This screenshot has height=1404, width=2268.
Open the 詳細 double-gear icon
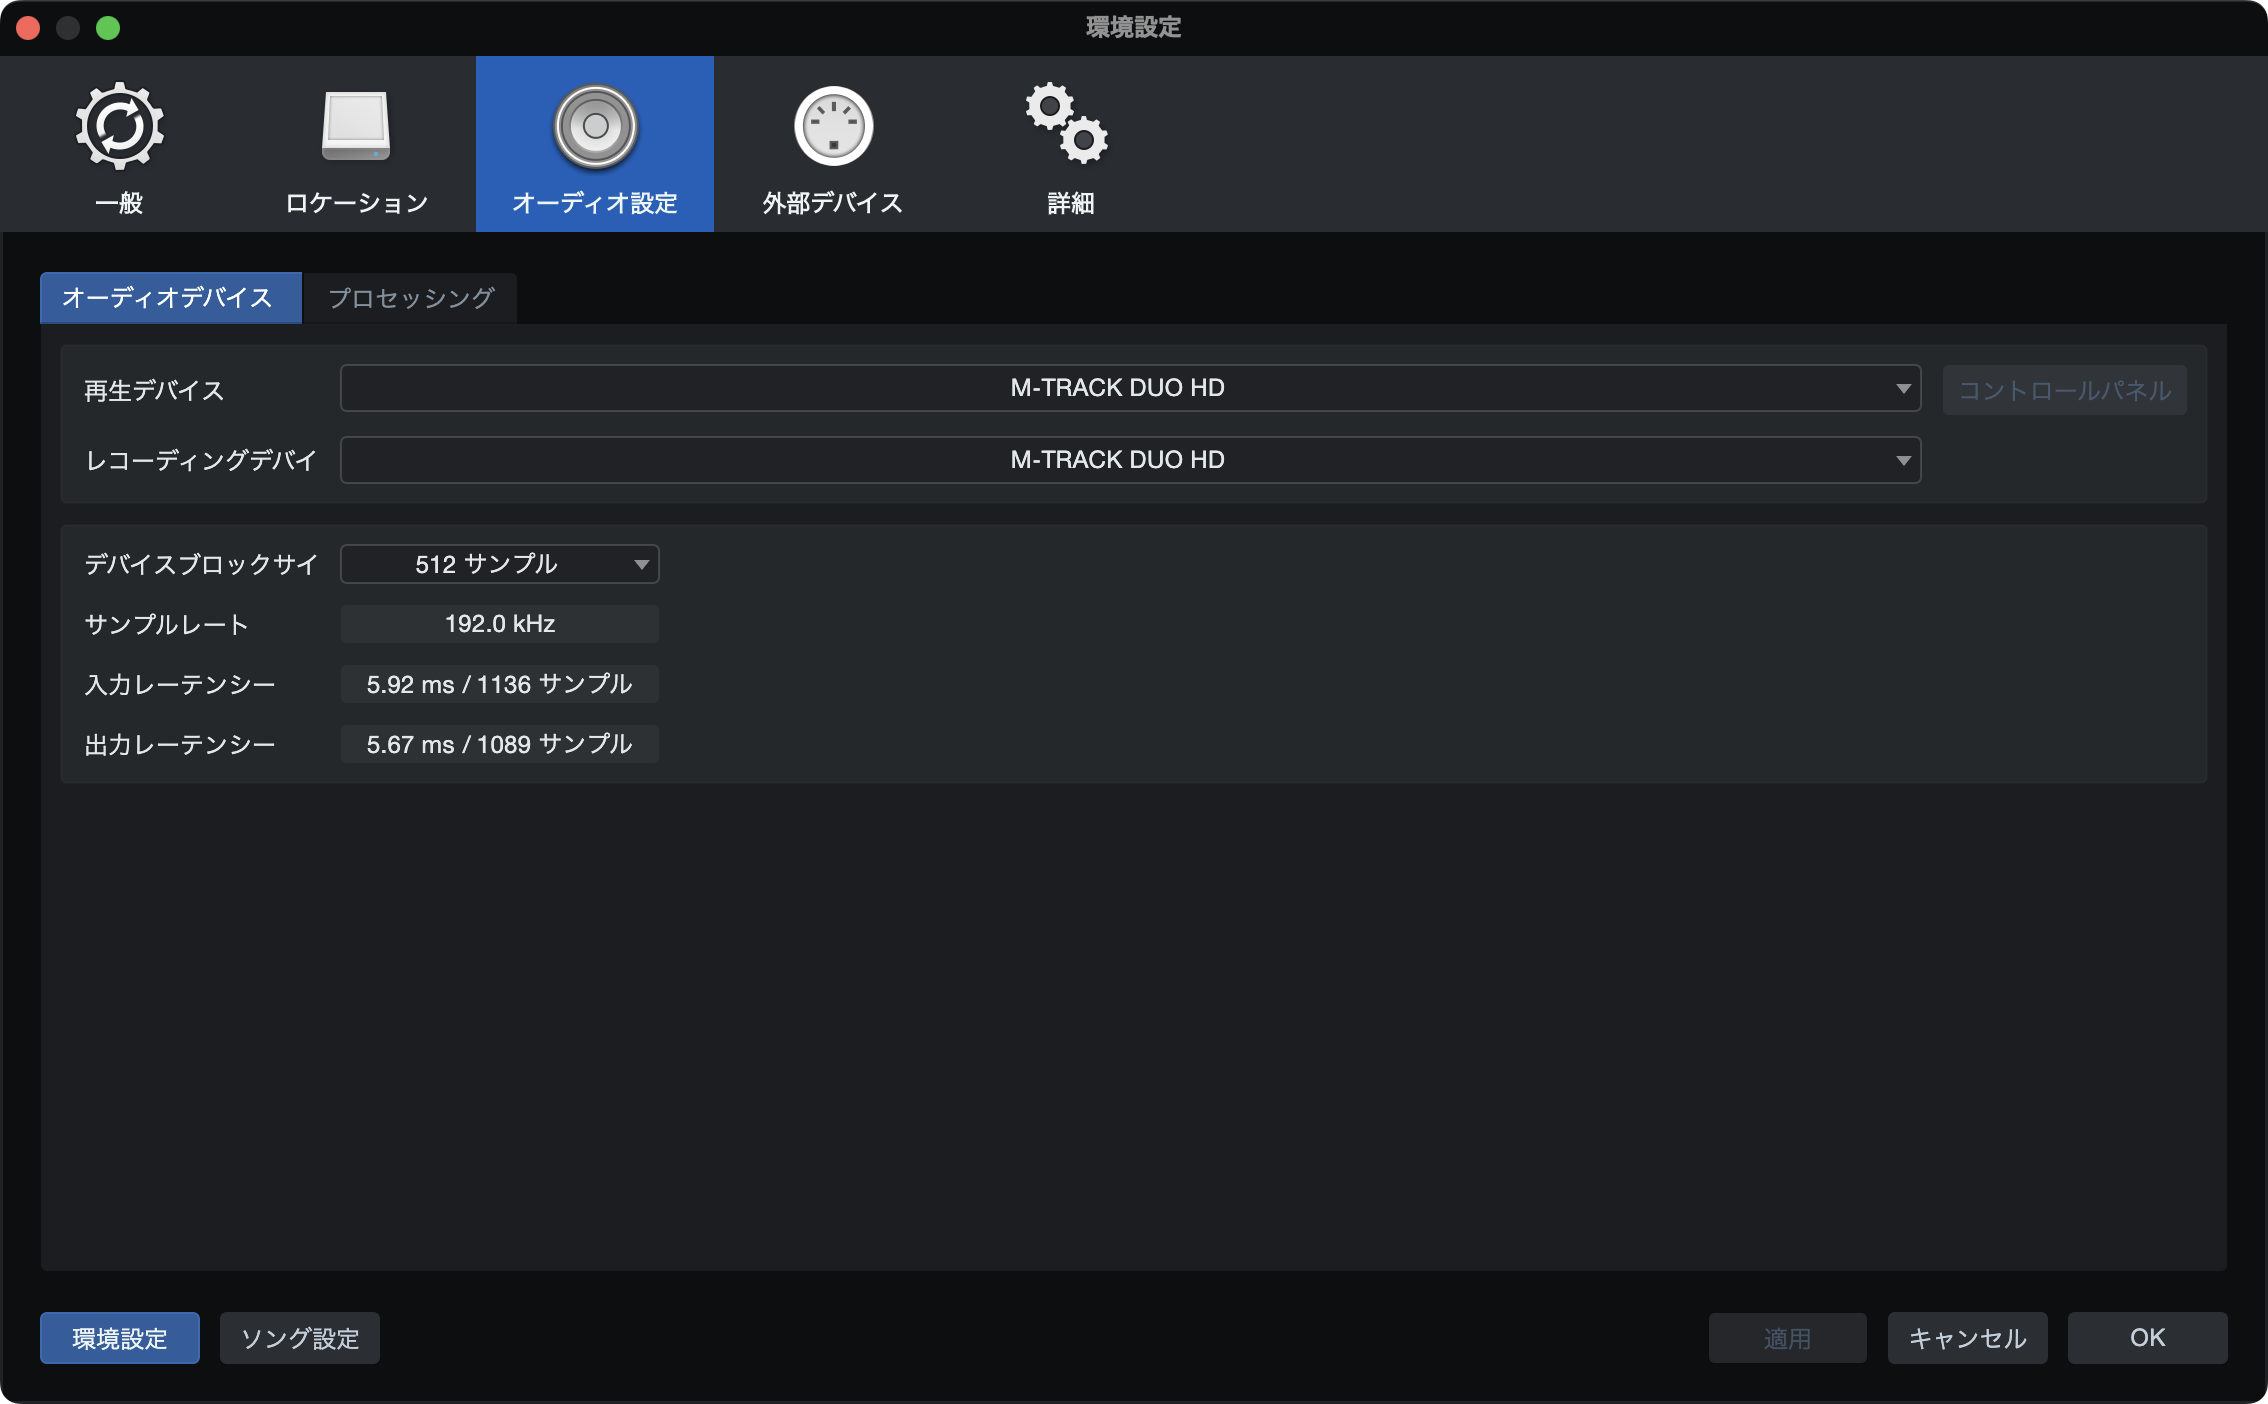tap(1067, 124)
